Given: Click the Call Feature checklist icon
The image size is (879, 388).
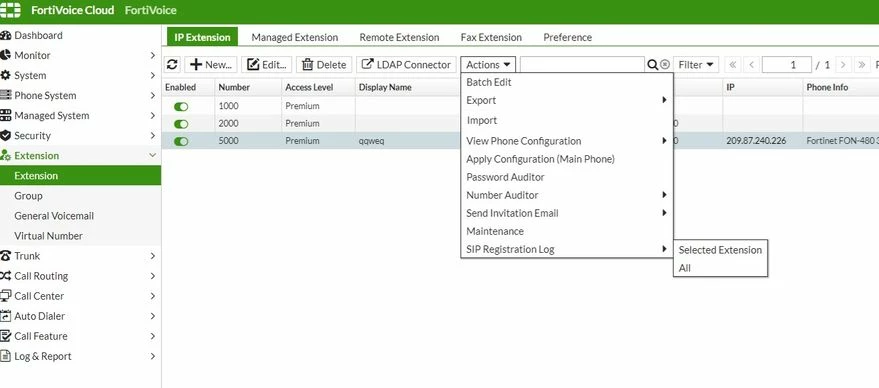Looking at the screenshot, I should (x=6, y=336).
